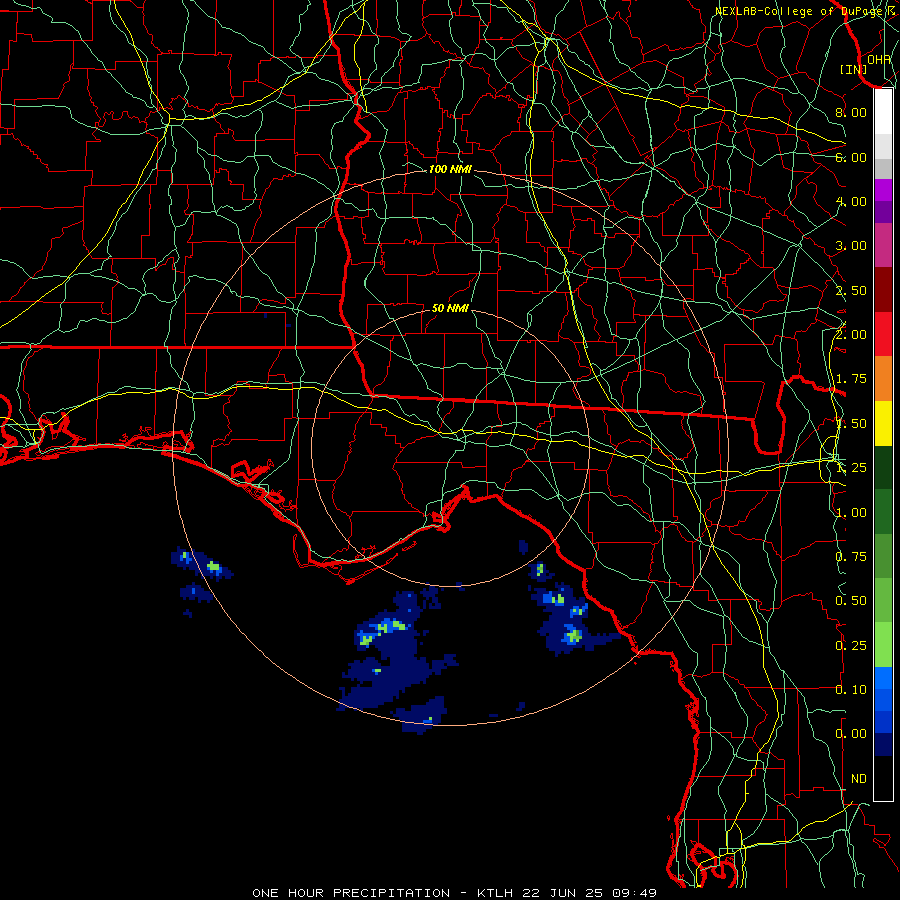The image size is (900, 900).
Task: Click the 6.00 legend value
Action: pos(851,157)
